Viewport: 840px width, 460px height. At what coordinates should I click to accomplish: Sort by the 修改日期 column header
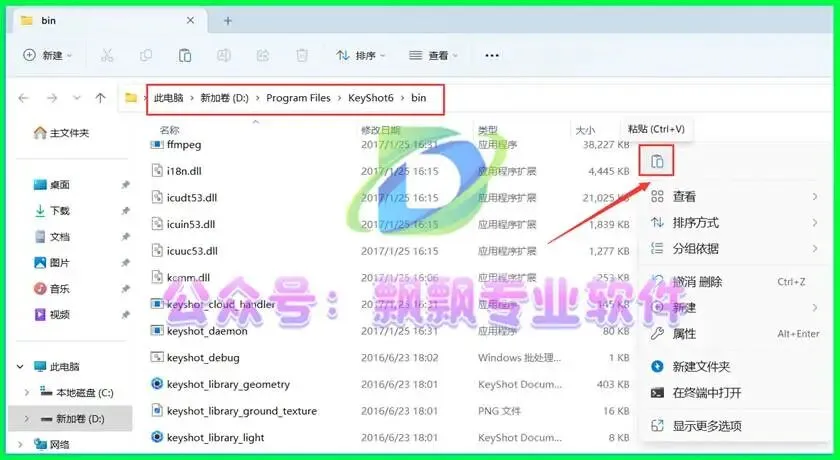(x=380, y=130)
